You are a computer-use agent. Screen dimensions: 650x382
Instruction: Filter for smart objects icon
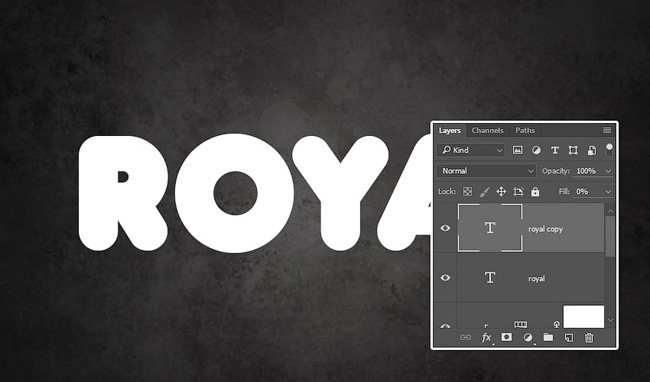(x=592, y=150)
